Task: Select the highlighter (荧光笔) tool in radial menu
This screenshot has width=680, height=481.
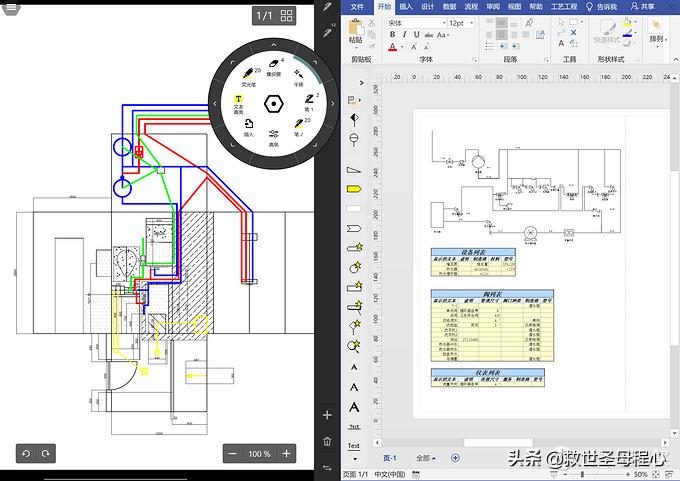Action: point(247,76)
